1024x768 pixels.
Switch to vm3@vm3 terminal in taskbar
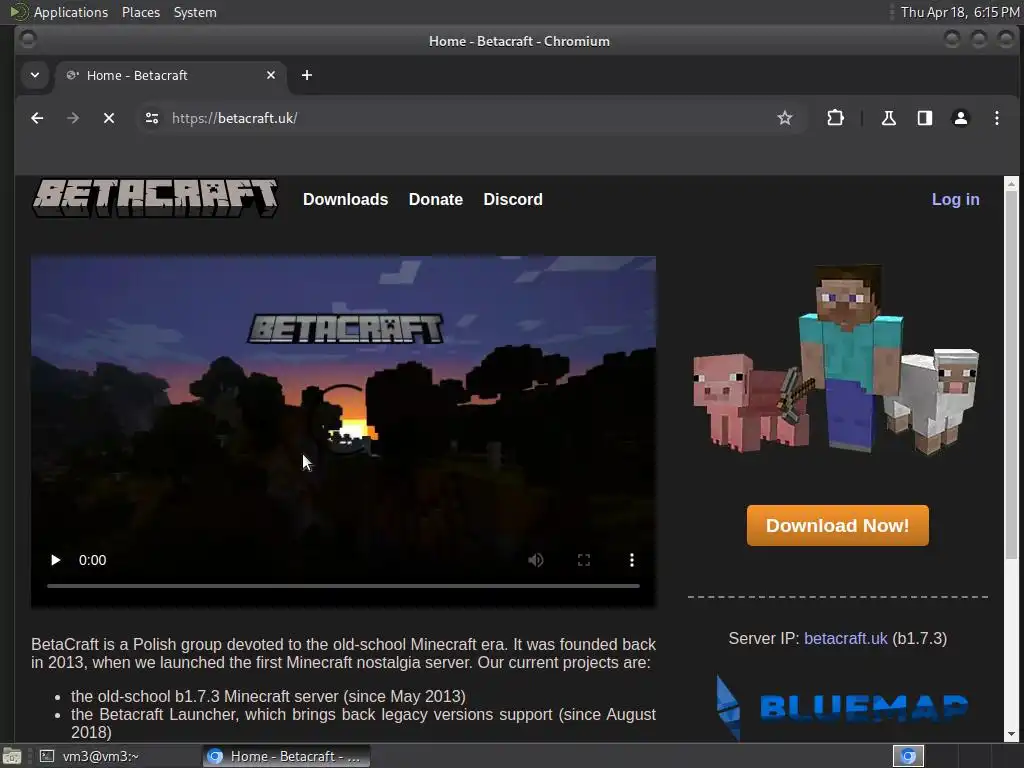(116, 756)
